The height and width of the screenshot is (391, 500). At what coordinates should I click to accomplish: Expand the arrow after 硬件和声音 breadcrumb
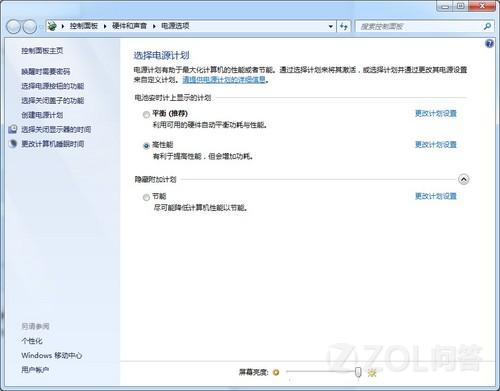(154, 26)
